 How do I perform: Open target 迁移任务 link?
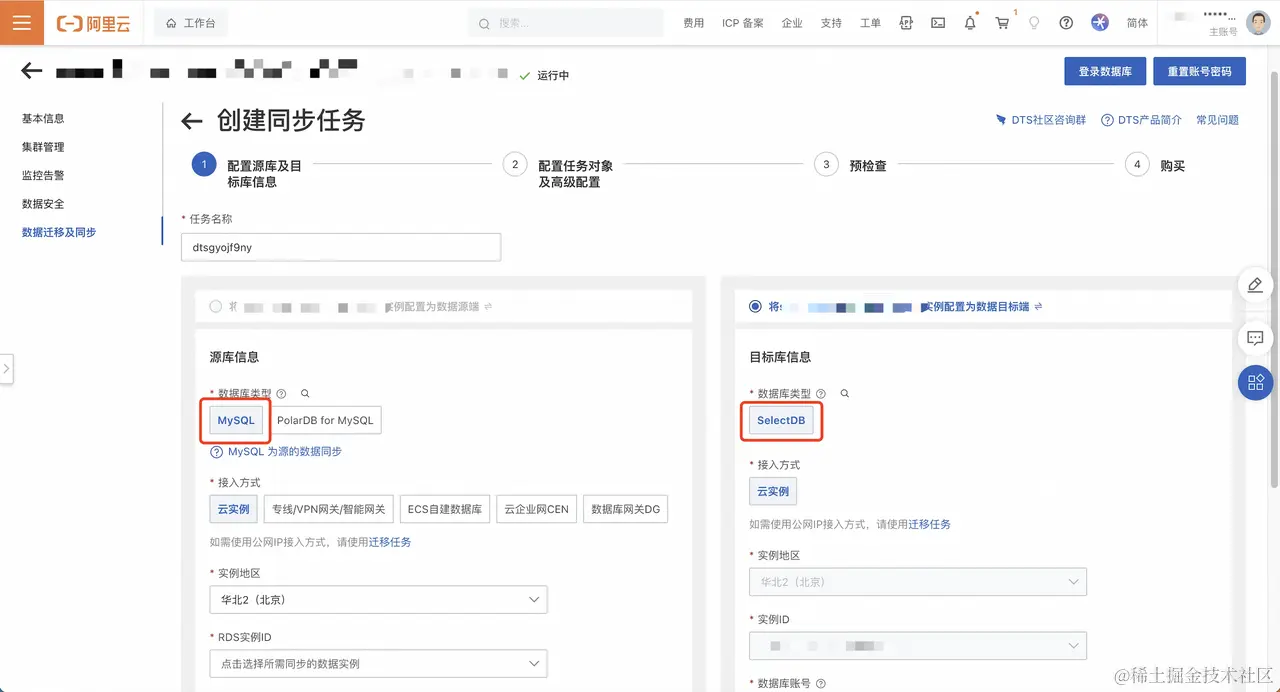click(929, 524)
